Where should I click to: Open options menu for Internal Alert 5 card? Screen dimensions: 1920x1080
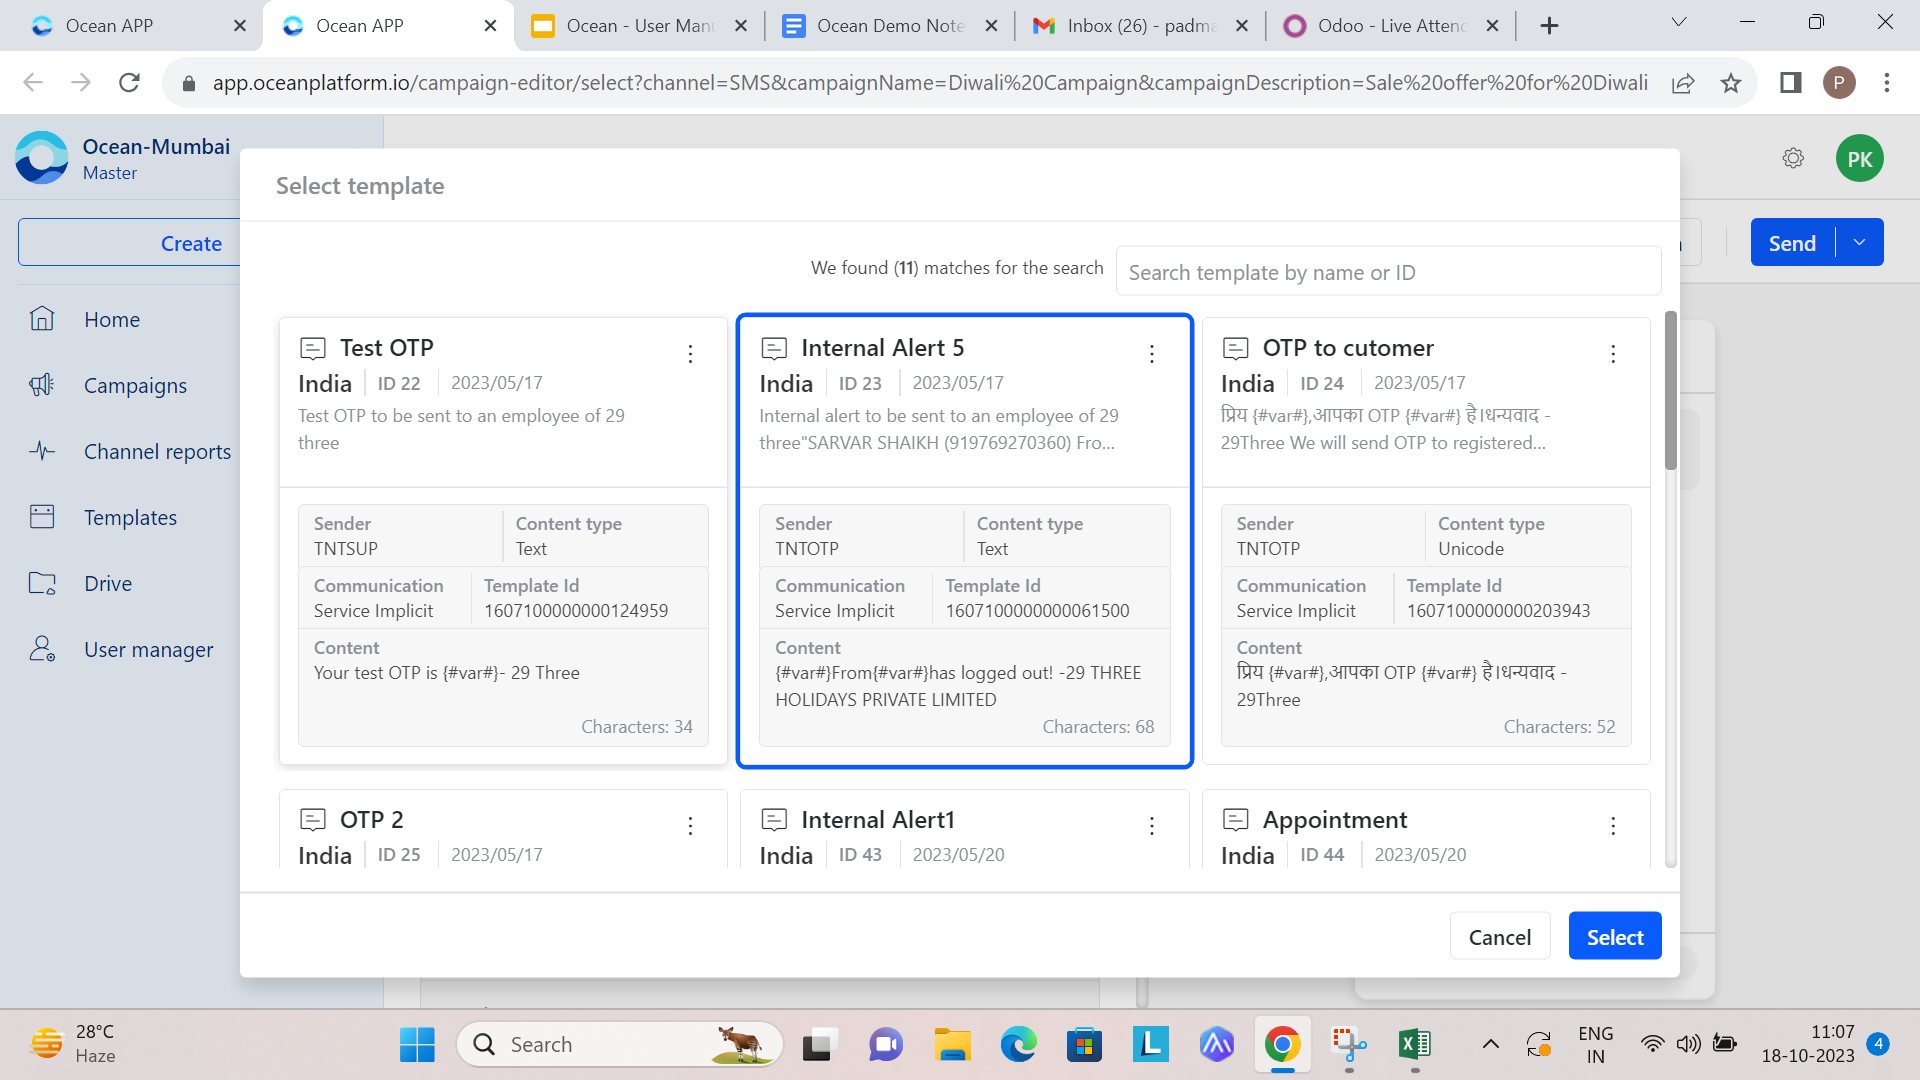(x=1152, y=354)
